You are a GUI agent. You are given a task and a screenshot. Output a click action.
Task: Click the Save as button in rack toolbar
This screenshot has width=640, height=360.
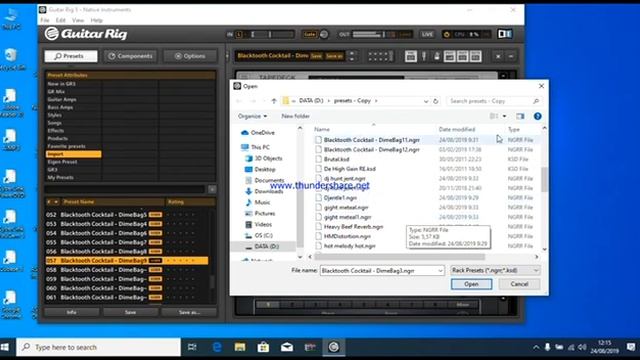tap(334, 56)
